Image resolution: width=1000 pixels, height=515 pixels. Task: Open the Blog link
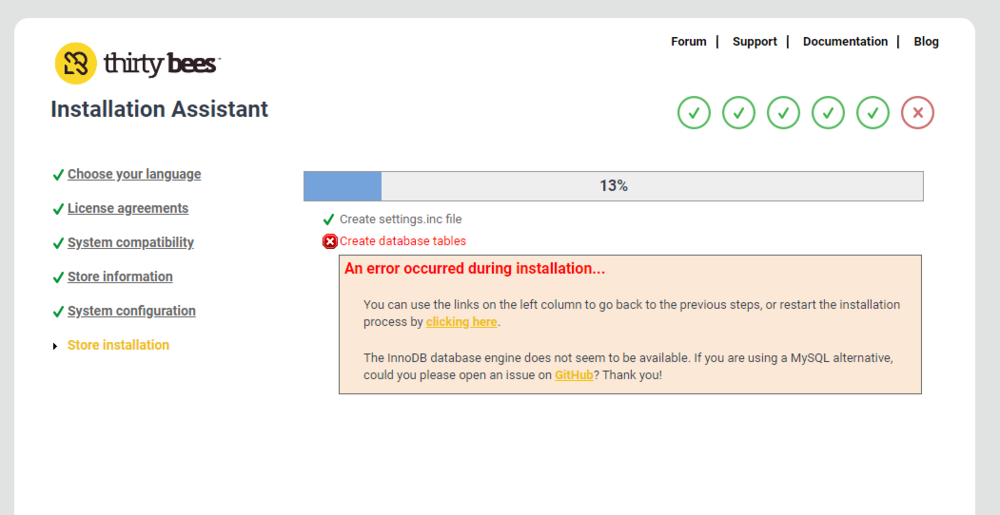[x=926, y=42]
